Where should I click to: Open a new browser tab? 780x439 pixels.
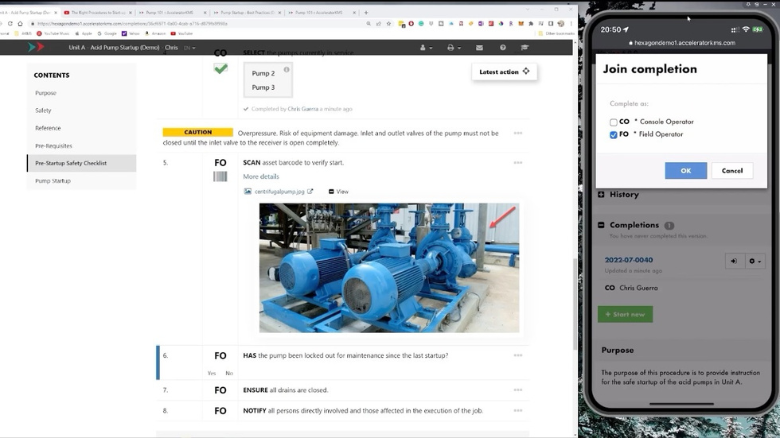366,12
